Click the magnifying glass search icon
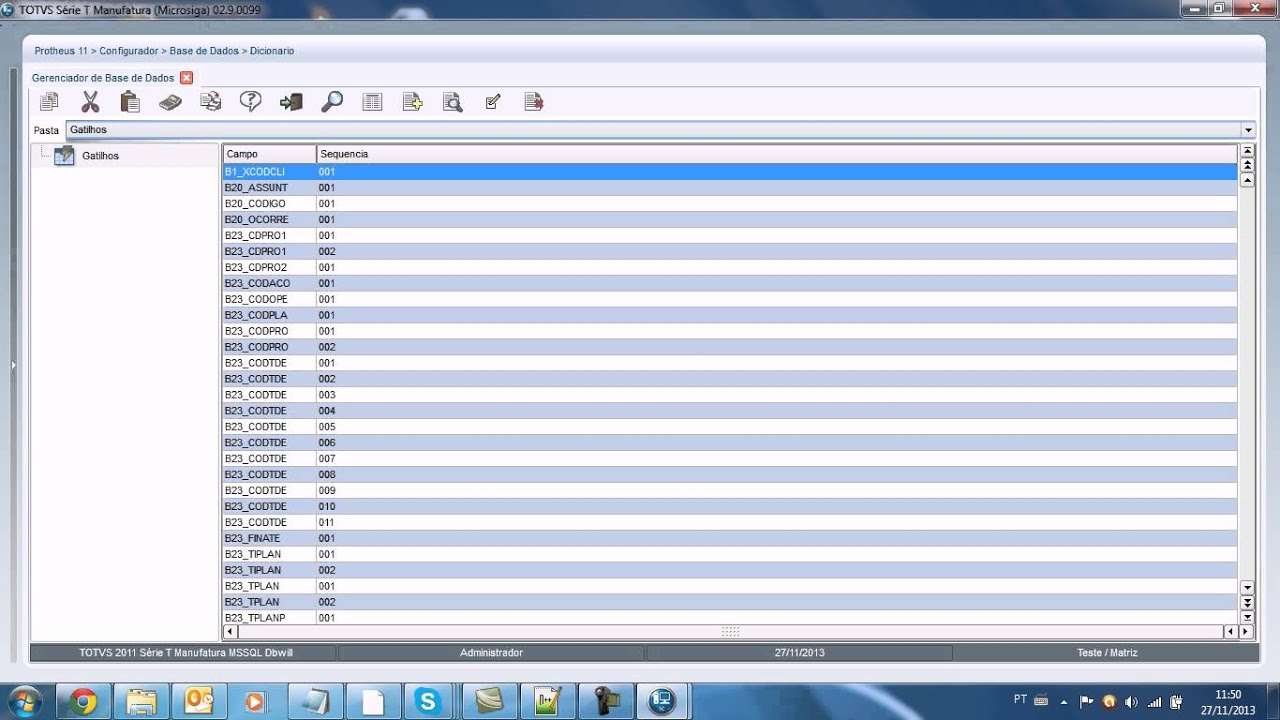Viewport: 1280px width, 720px height. click(x=332, y=102)
